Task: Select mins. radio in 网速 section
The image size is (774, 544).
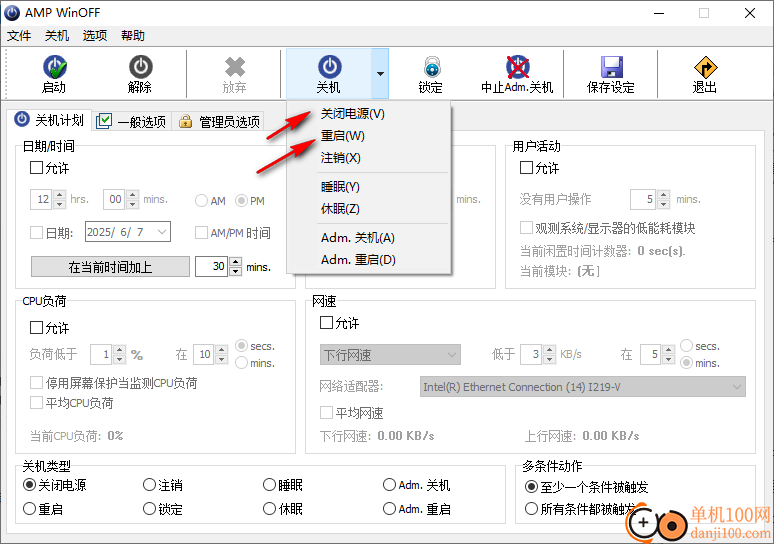Action: [687, 363]
